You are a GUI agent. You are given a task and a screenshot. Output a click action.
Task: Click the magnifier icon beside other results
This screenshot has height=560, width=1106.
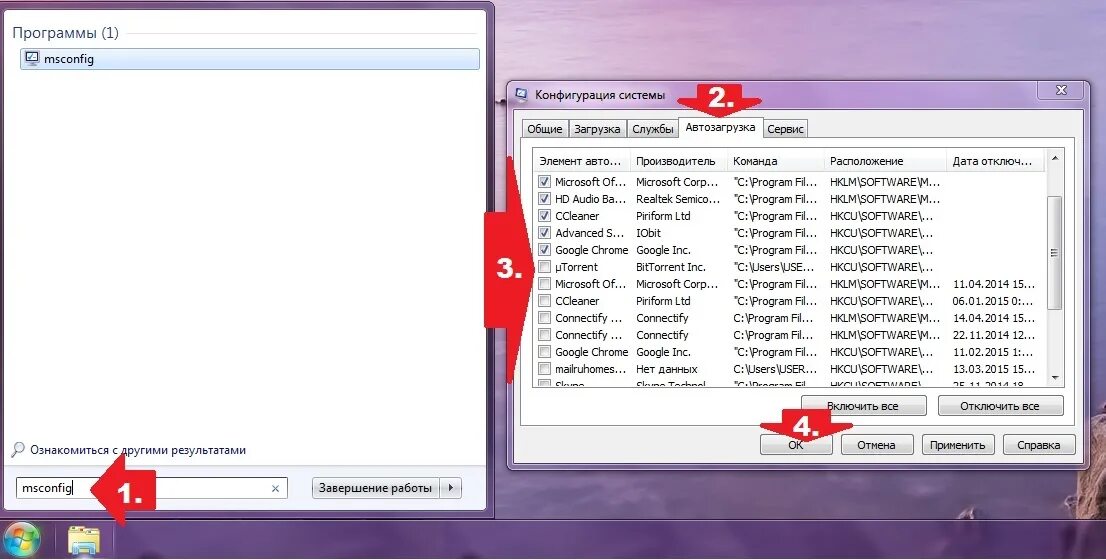(x=18, y=449)
